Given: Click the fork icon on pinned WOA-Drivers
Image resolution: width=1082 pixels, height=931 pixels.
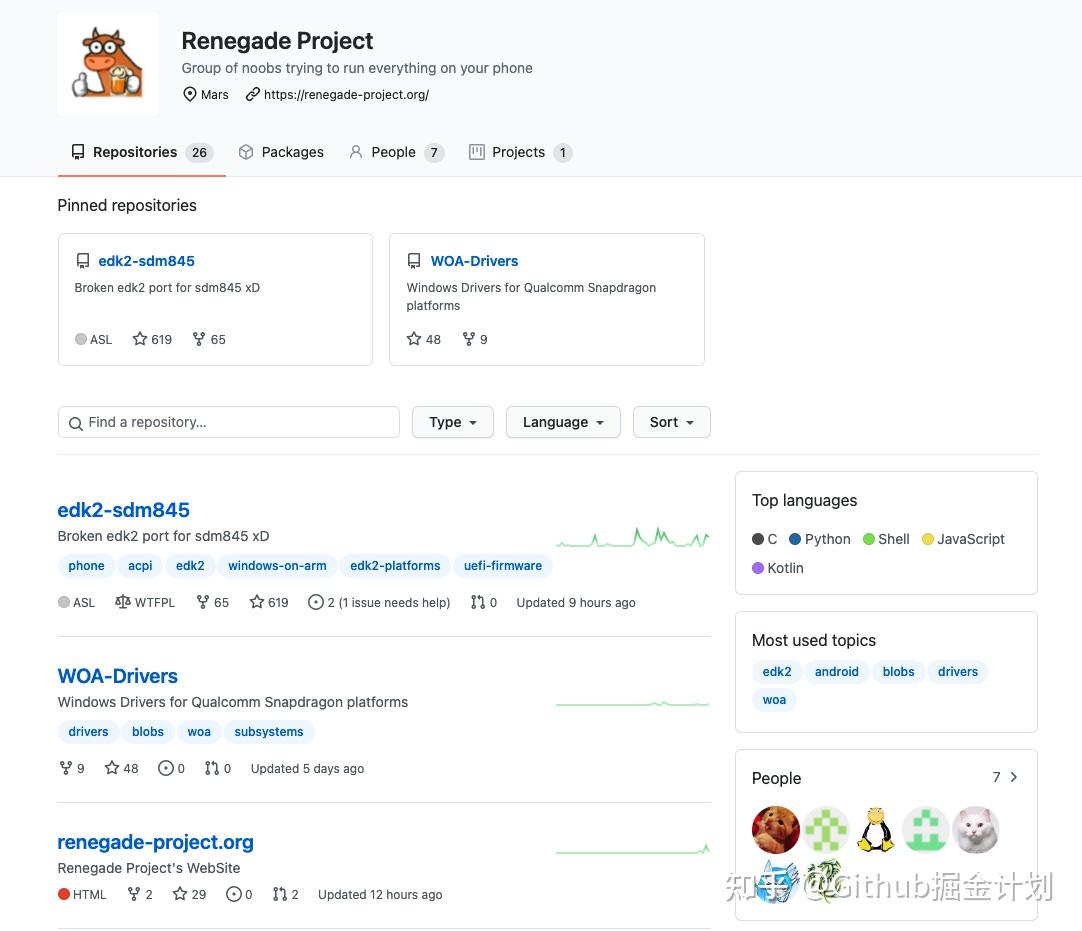Looking at the screenshot, I should coord(468,339).
